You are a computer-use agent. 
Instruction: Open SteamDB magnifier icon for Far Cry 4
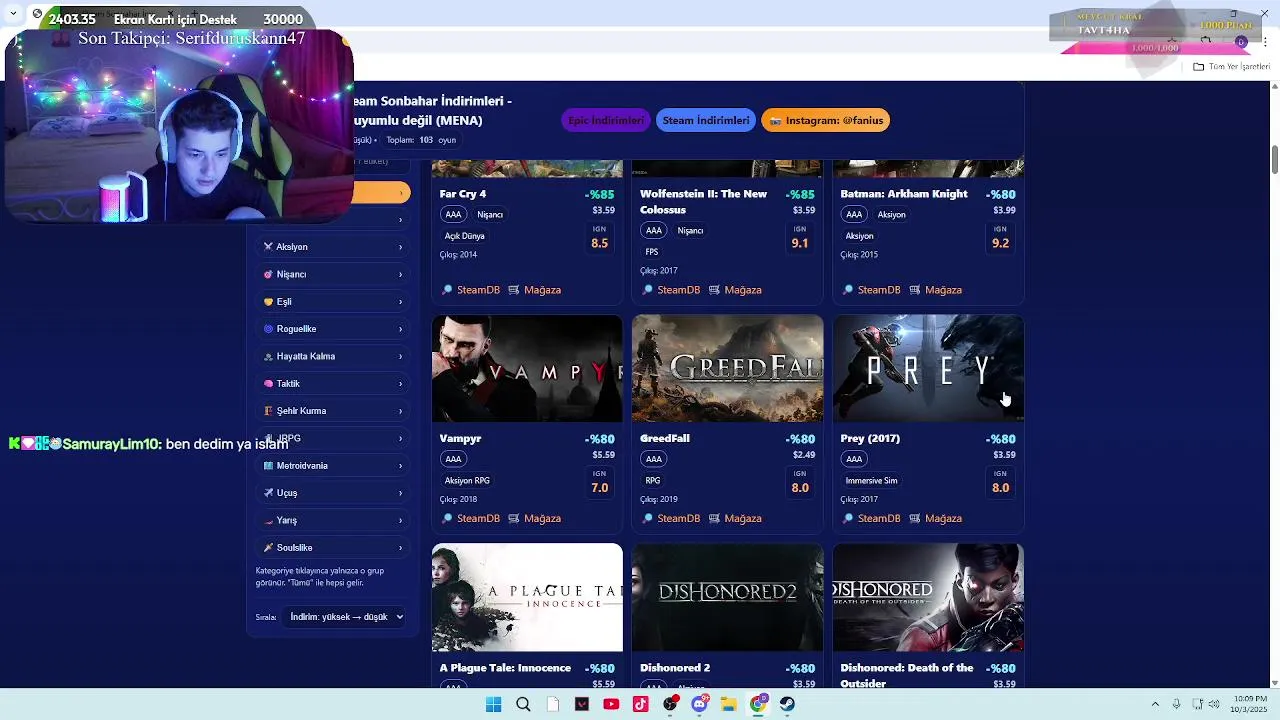(448, 290)
